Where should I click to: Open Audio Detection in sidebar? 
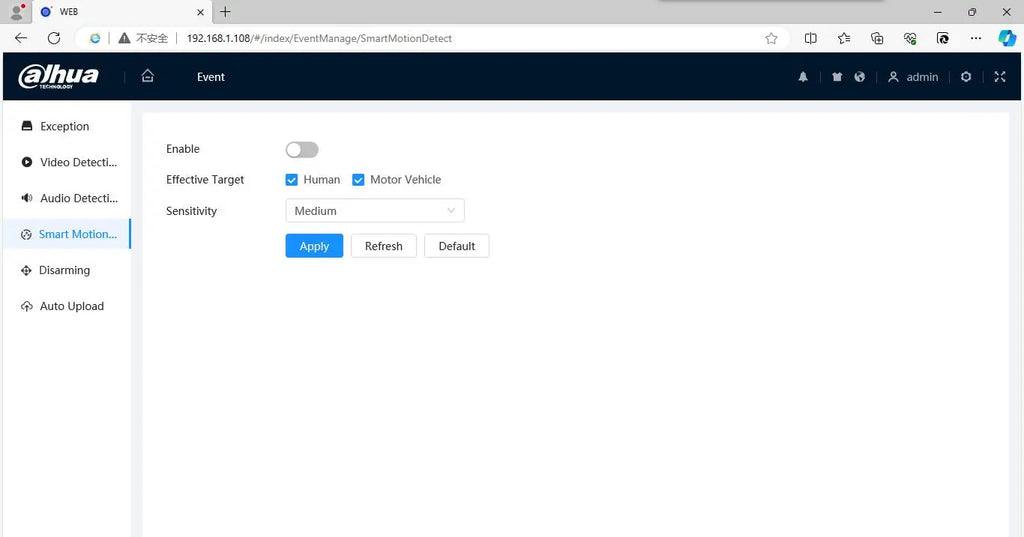(67, 198)
